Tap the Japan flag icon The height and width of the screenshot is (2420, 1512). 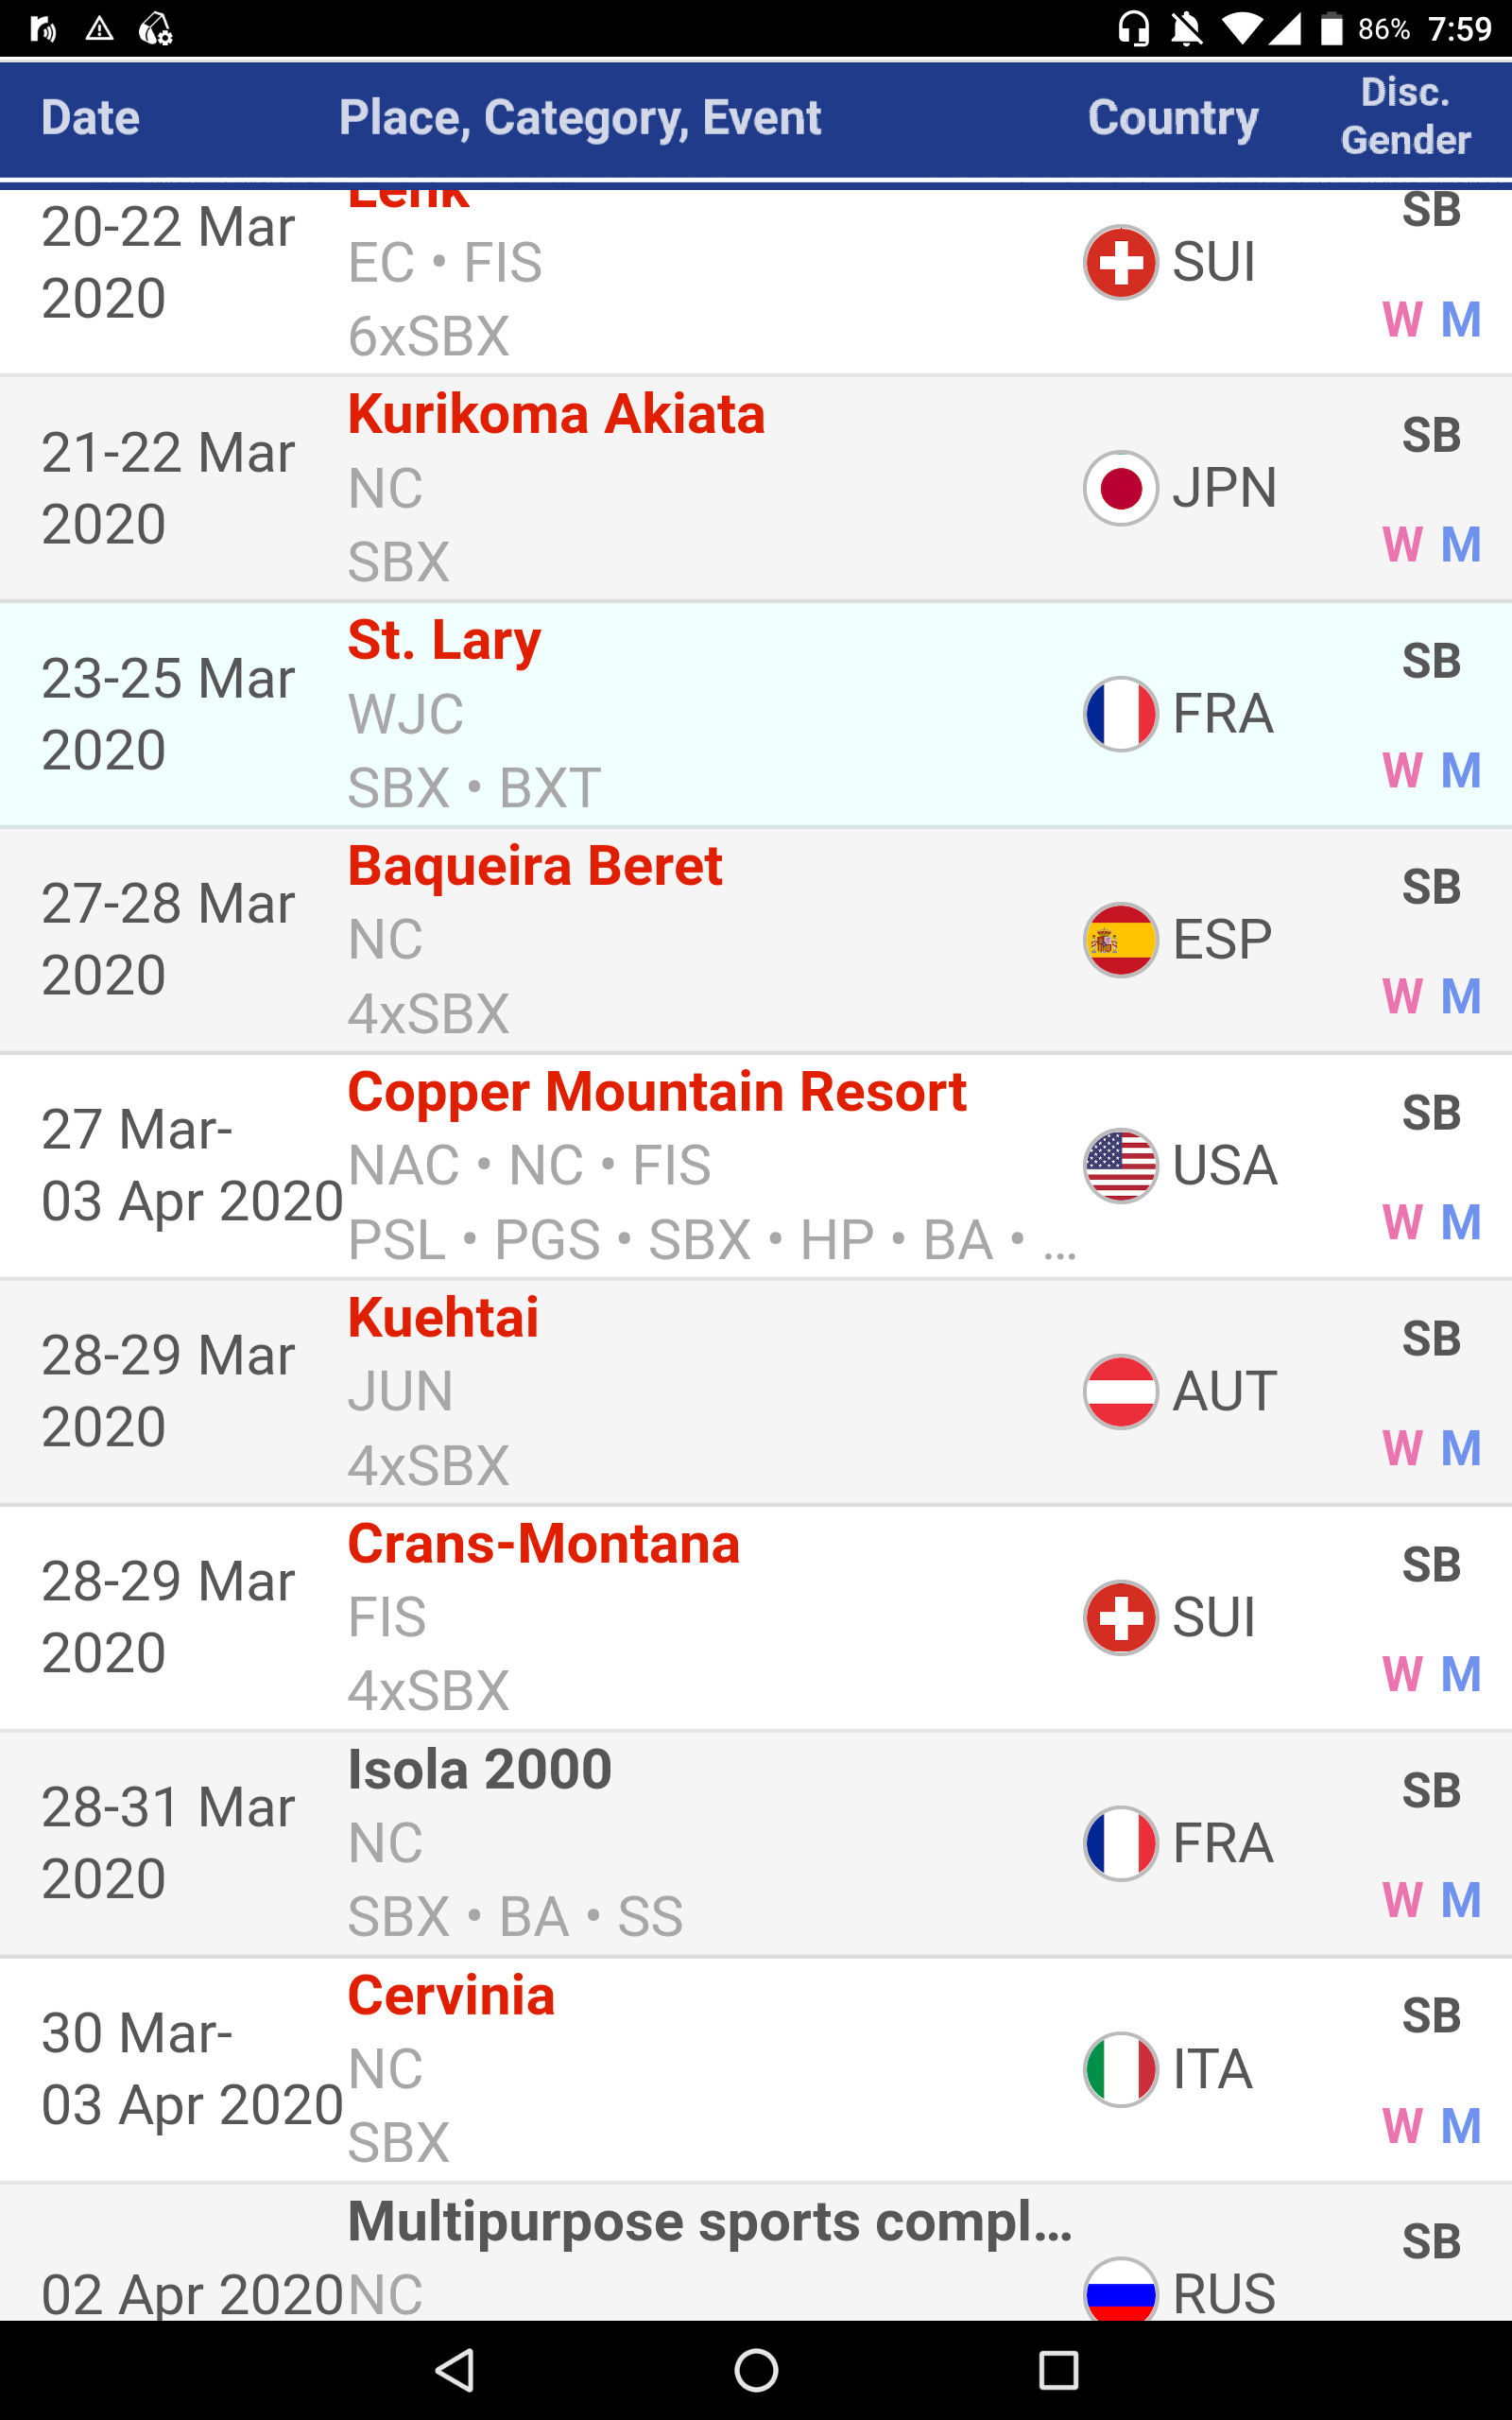1120,488
